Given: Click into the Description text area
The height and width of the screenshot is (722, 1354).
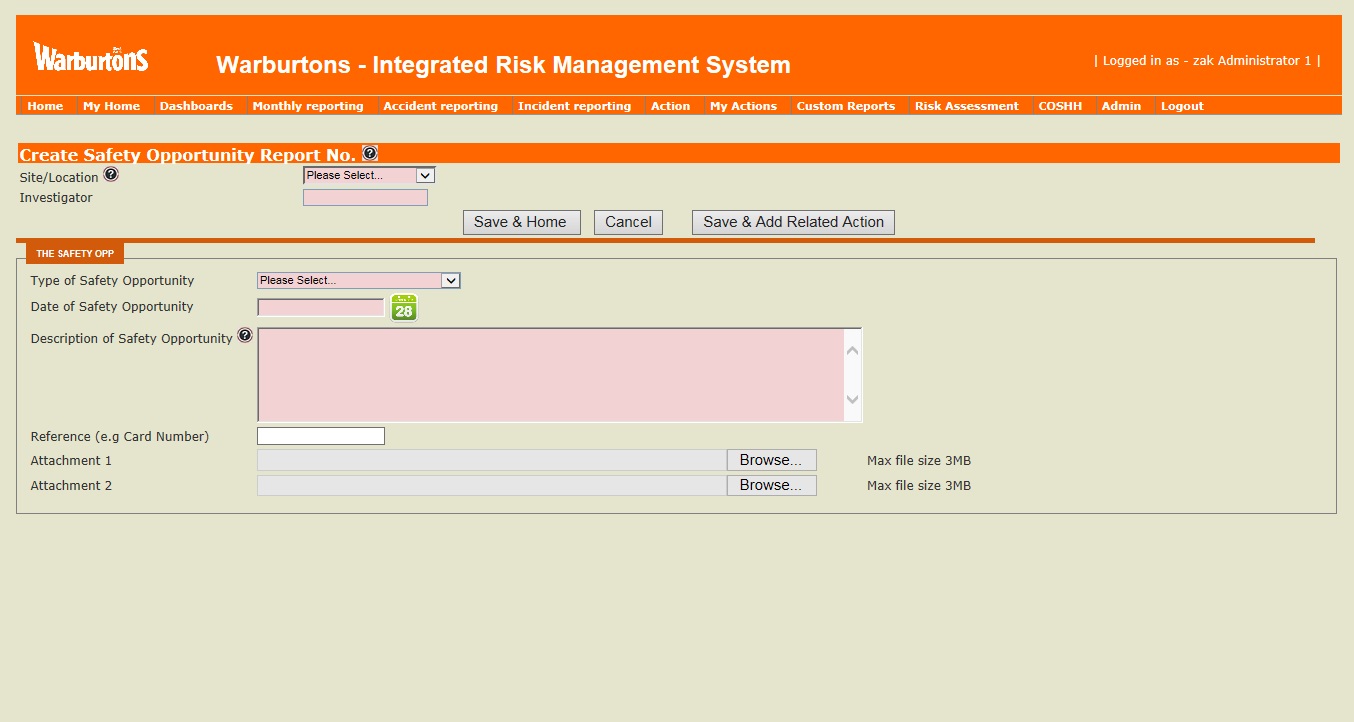Looking at the screenshot, I should (550, 375).
